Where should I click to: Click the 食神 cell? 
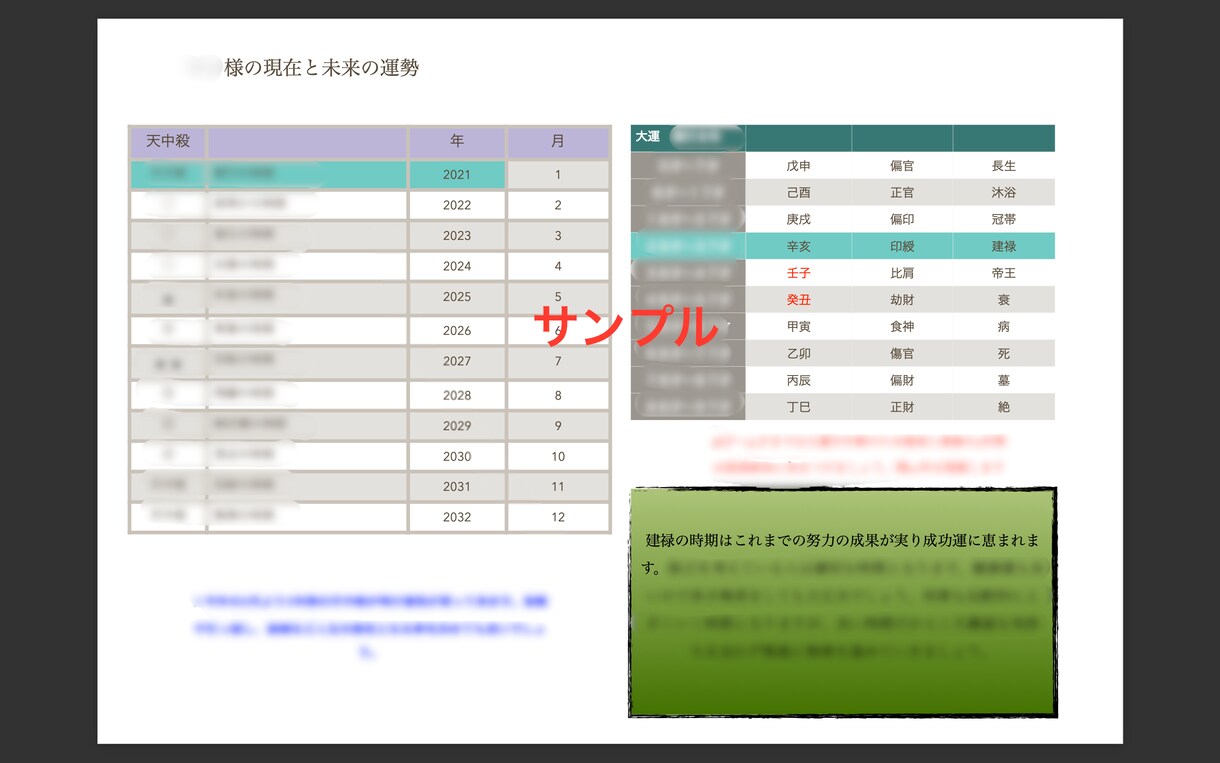coord(902,326)
